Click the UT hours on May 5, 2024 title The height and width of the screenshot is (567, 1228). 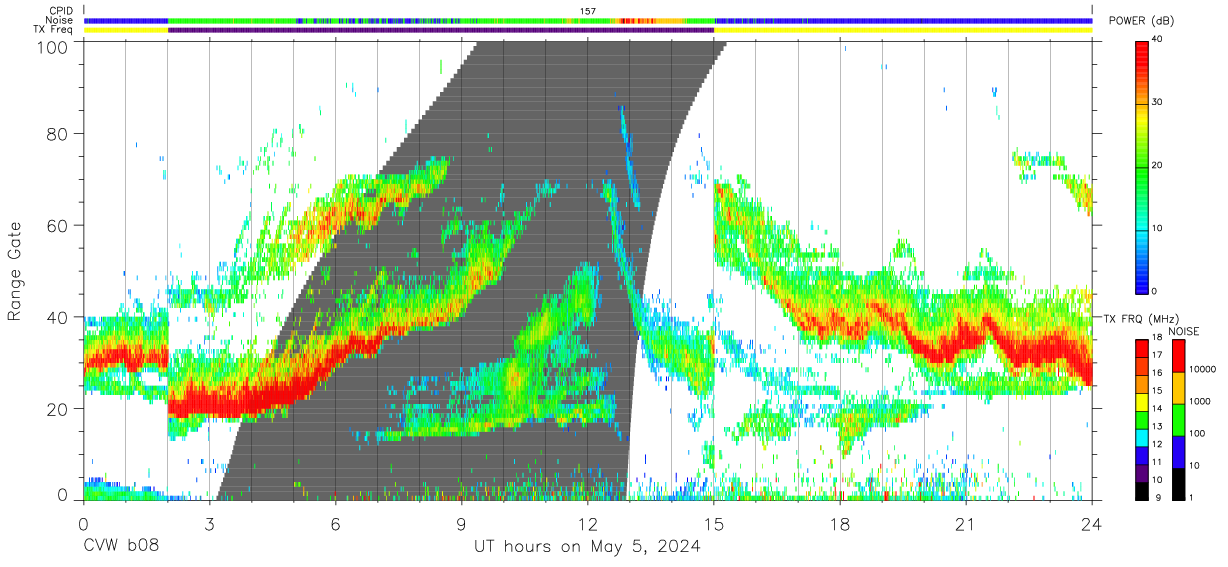[587, 546]
